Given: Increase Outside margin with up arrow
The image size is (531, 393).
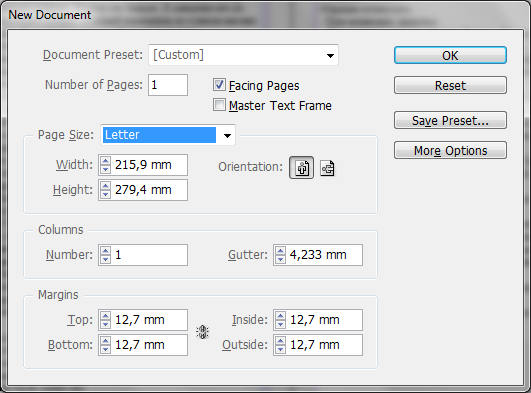Looking at the screenshot, I should 280,341.
